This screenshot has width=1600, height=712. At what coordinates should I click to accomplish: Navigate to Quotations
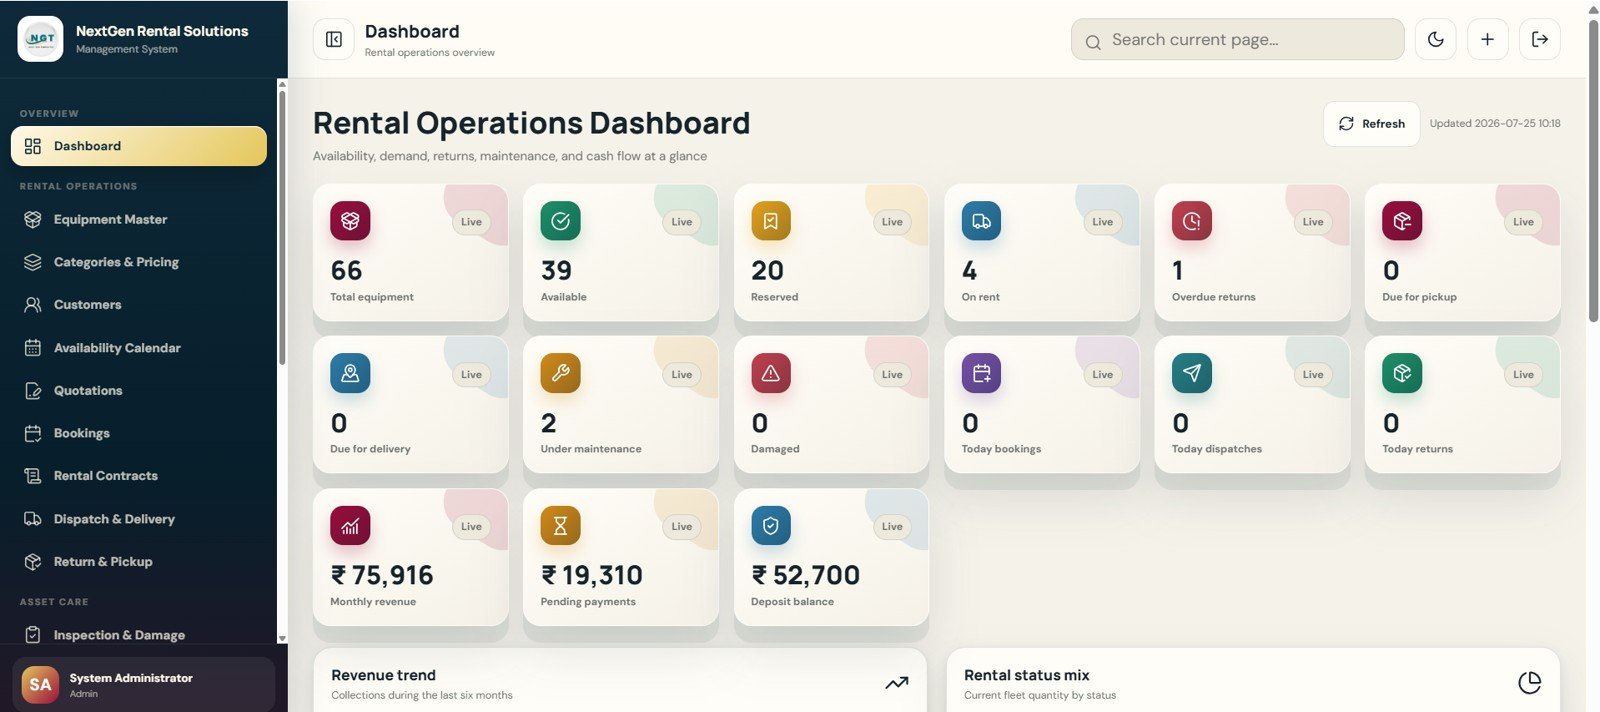pyautogui.click(x=139, y=391)
